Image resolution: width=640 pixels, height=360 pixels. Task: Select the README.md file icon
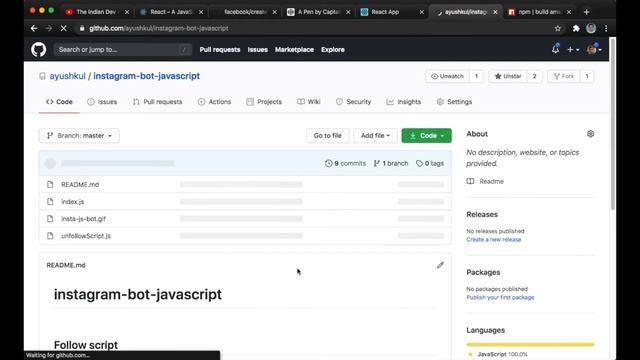[x=50, y=184]
